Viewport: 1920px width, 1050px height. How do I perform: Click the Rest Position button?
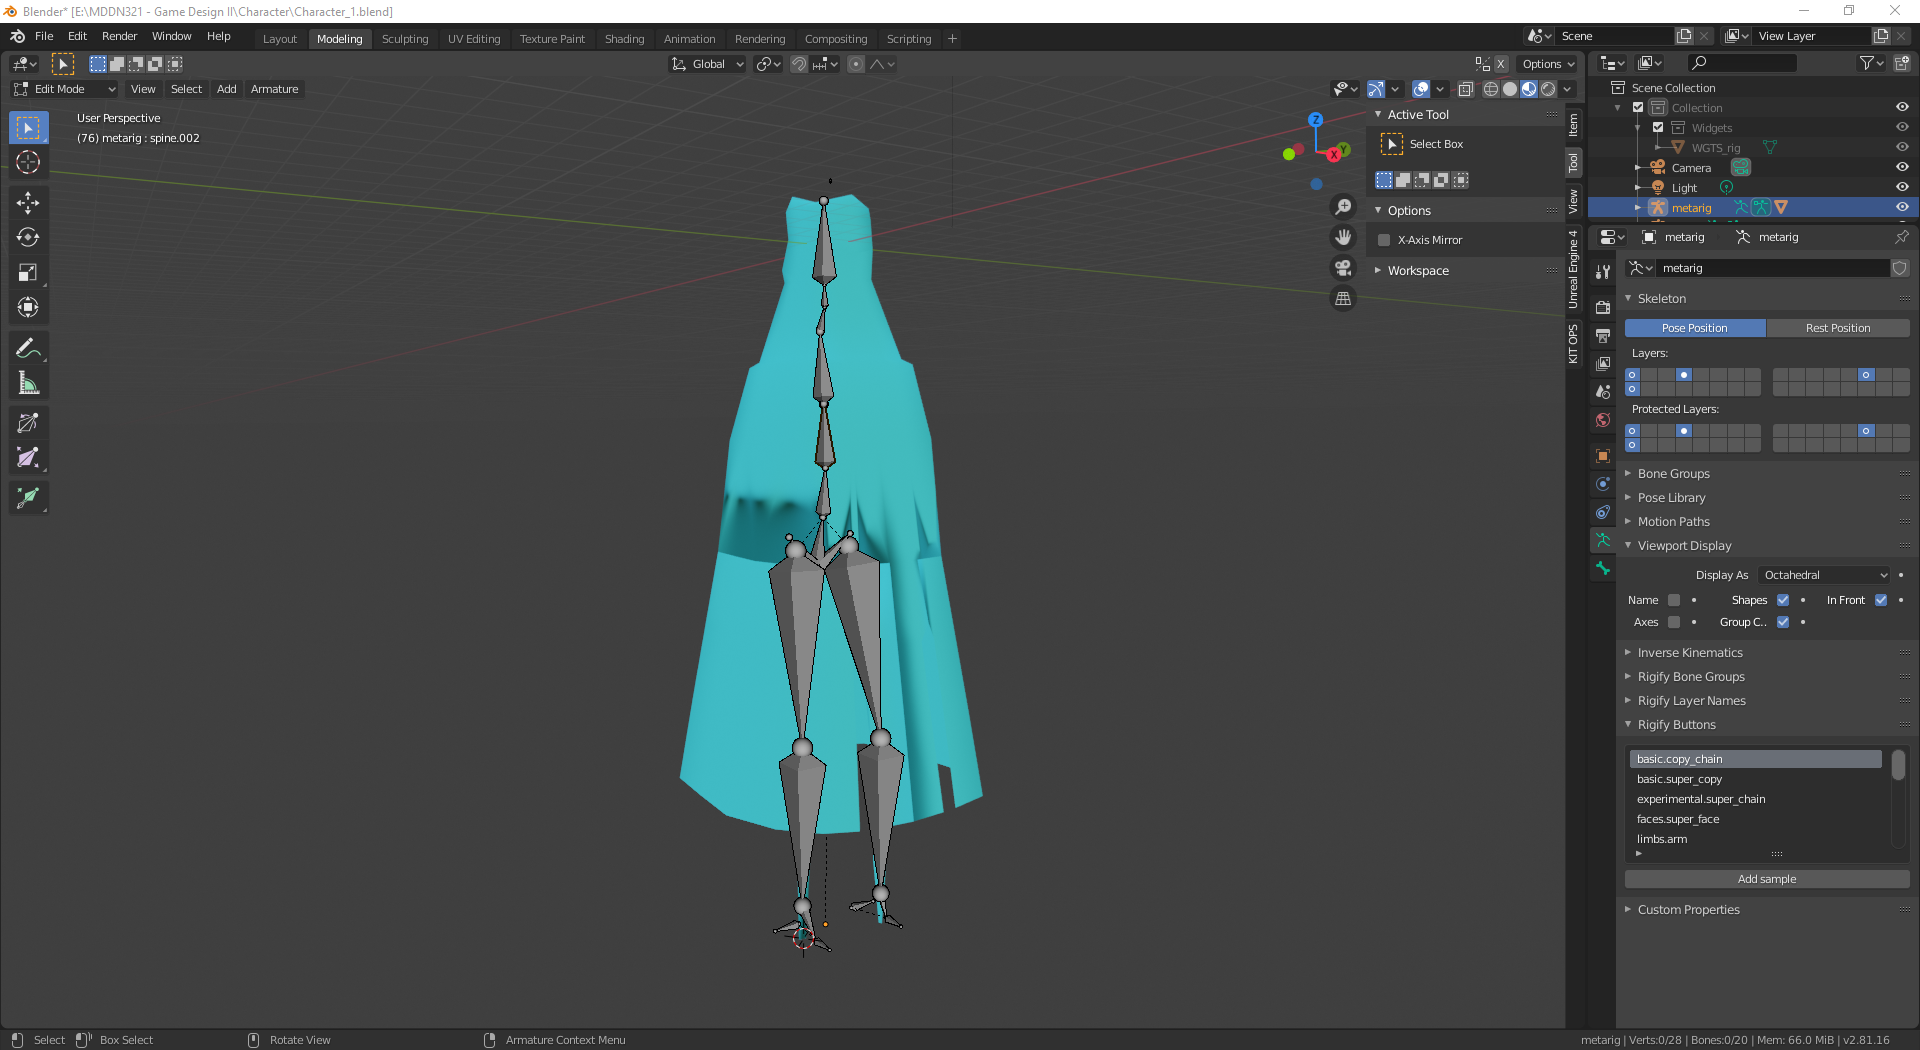pyautogui.click(x=1837, y=328)
